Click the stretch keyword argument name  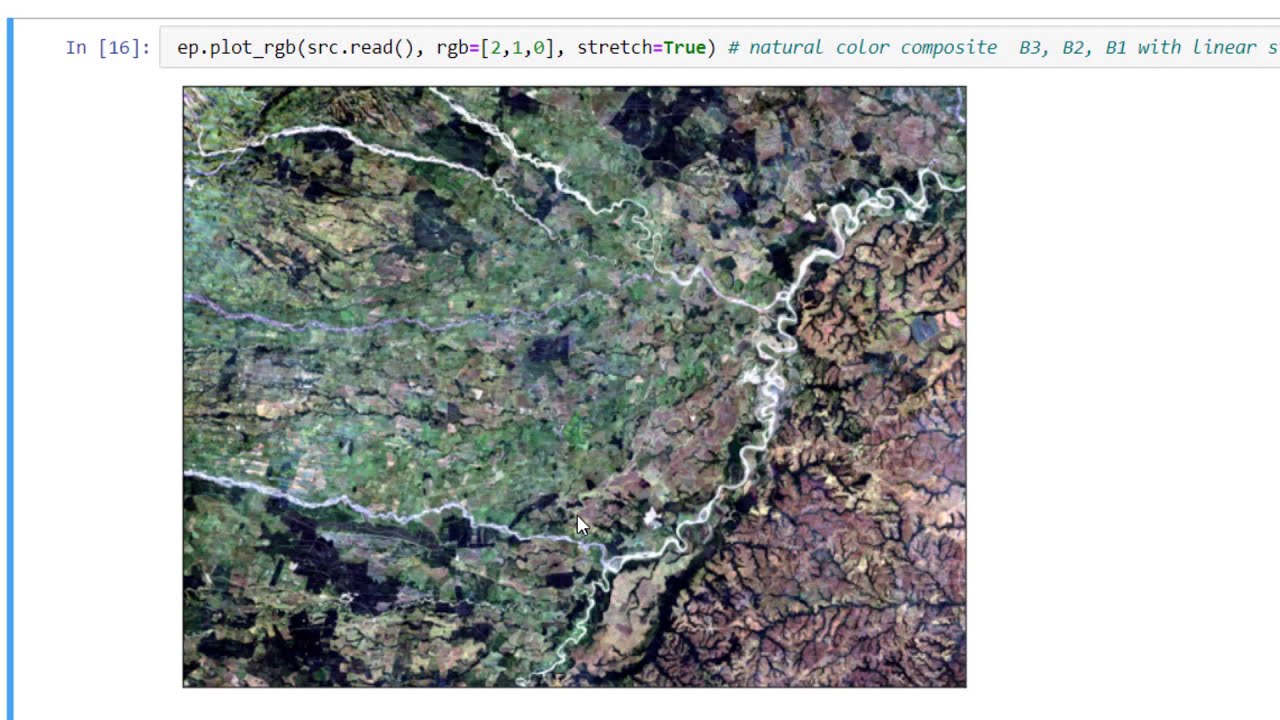click(614, 47)
